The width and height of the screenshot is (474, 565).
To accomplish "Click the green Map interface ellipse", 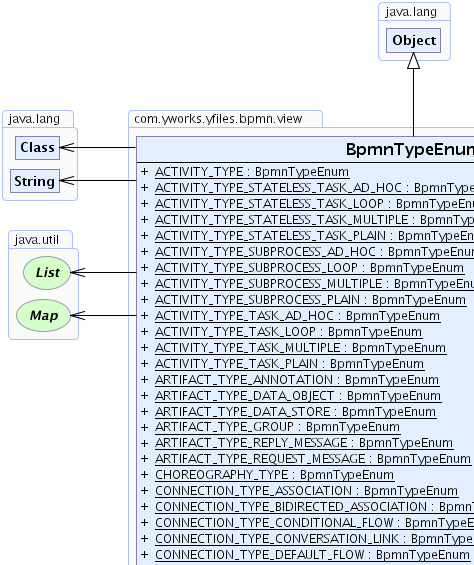I will point(44,316).
